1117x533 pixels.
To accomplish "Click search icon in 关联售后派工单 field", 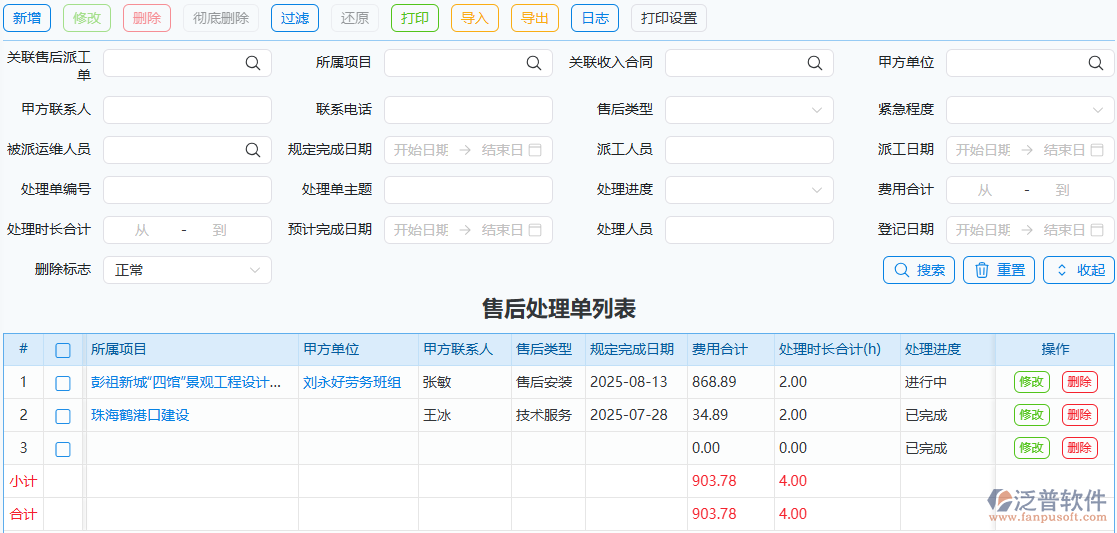I will (x=253, y=63).
